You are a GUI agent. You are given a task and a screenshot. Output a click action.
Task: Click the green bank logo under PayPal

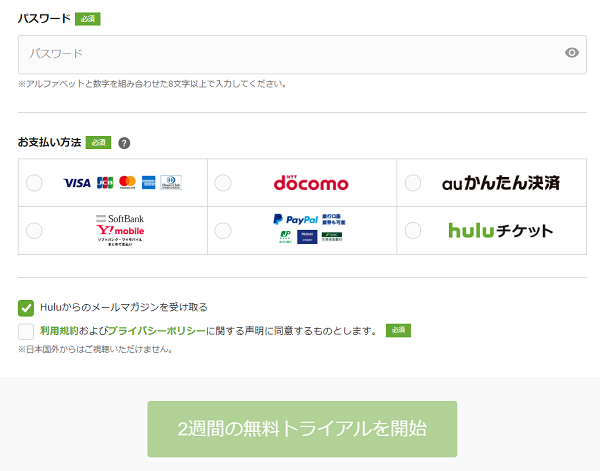pyautogui.click(x=332, y=237)
